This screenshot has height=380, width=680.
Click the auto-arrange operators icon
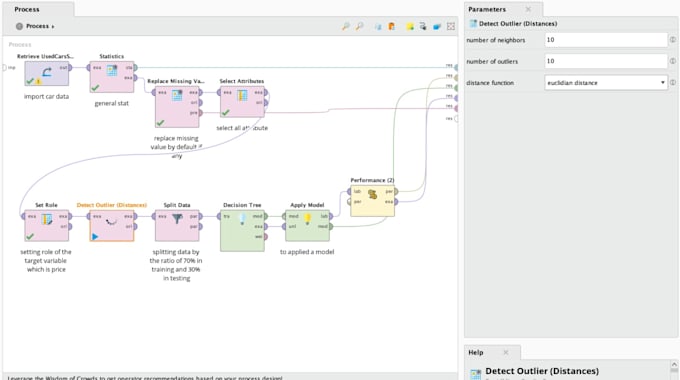click(423, 26)
